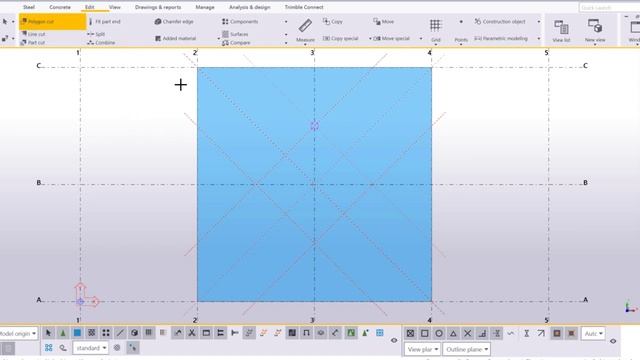The height and width of the screenshot is (360, 640).
Task: Toggle the crossed-tools (X) selection switch
Action: tap(191, 333)
